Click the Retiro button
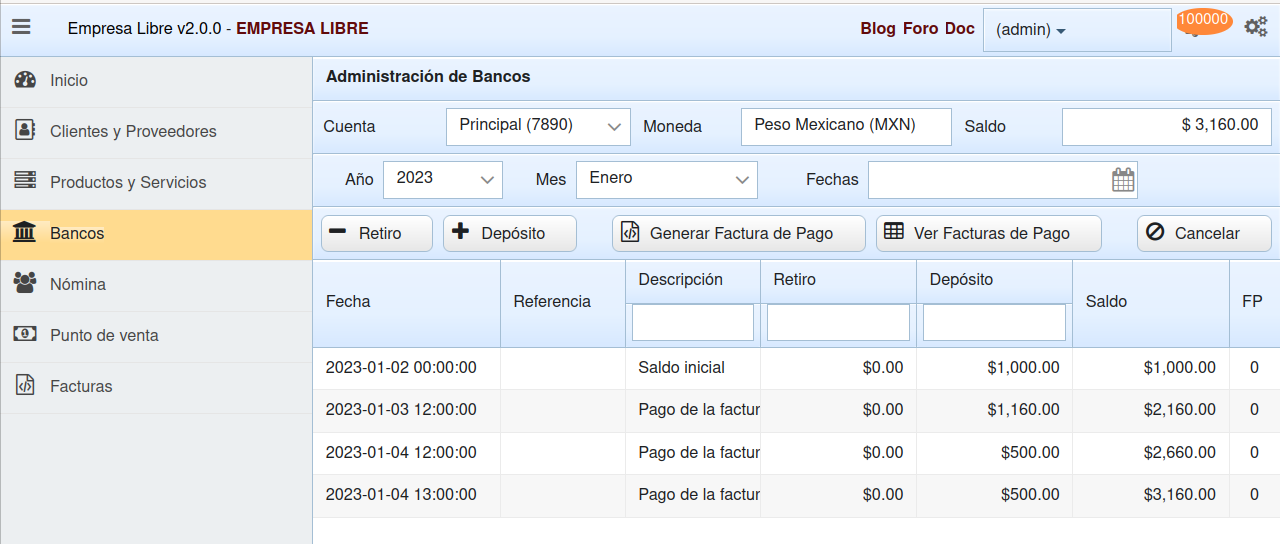 coord(376,233)
